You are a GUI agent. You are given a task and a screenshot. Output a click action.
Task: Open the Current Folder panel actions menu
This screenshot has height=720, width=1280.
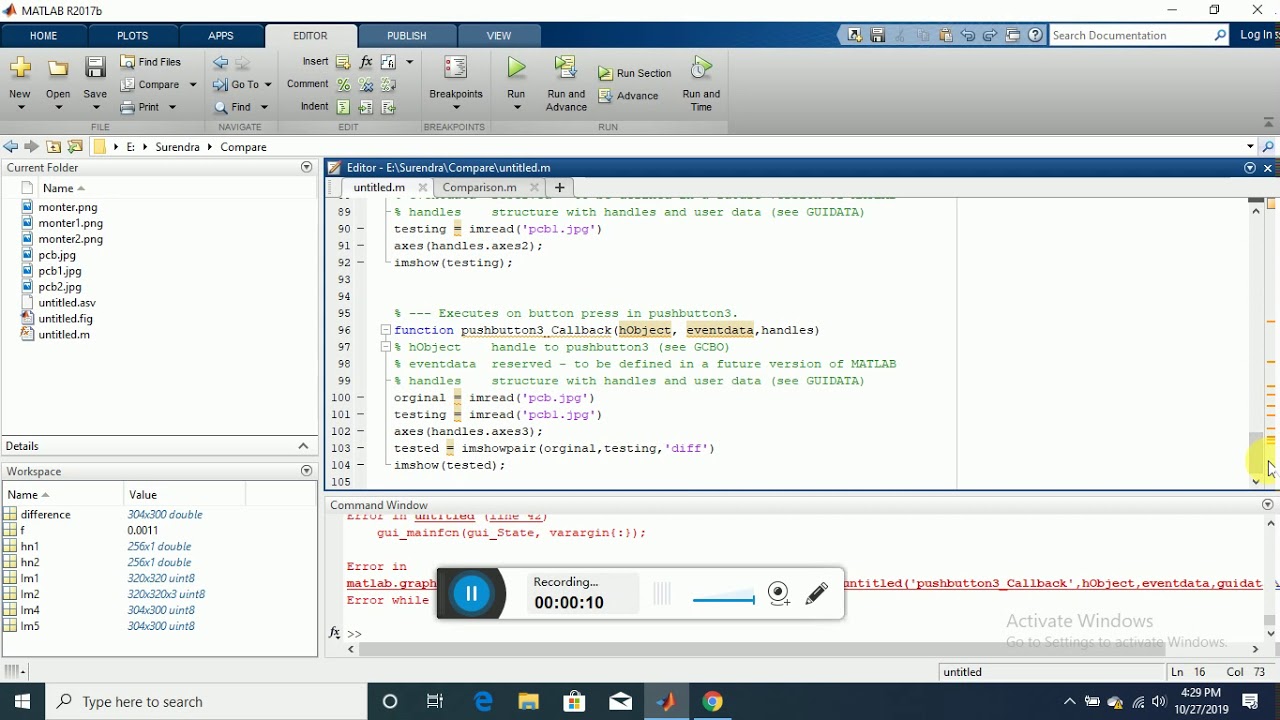[306, 167]
